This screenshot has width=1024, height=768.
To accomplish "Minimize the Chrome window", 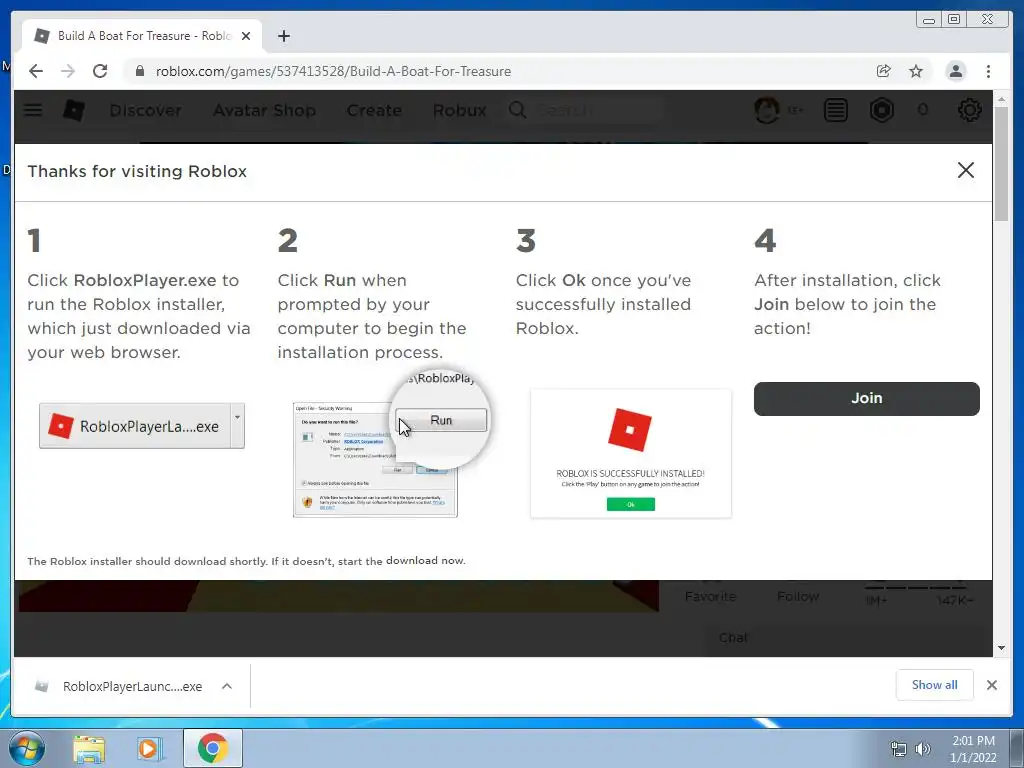I will (x=929, y=20).
